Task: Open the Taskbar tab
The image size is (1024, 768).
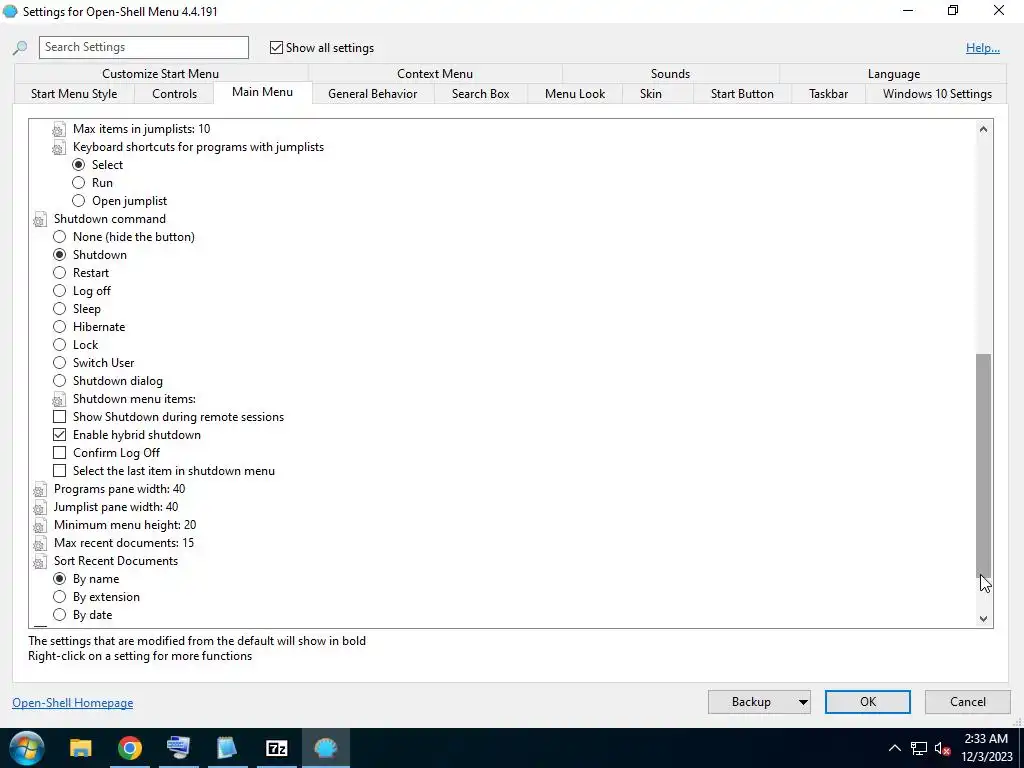Action: [x=828, y=94]
